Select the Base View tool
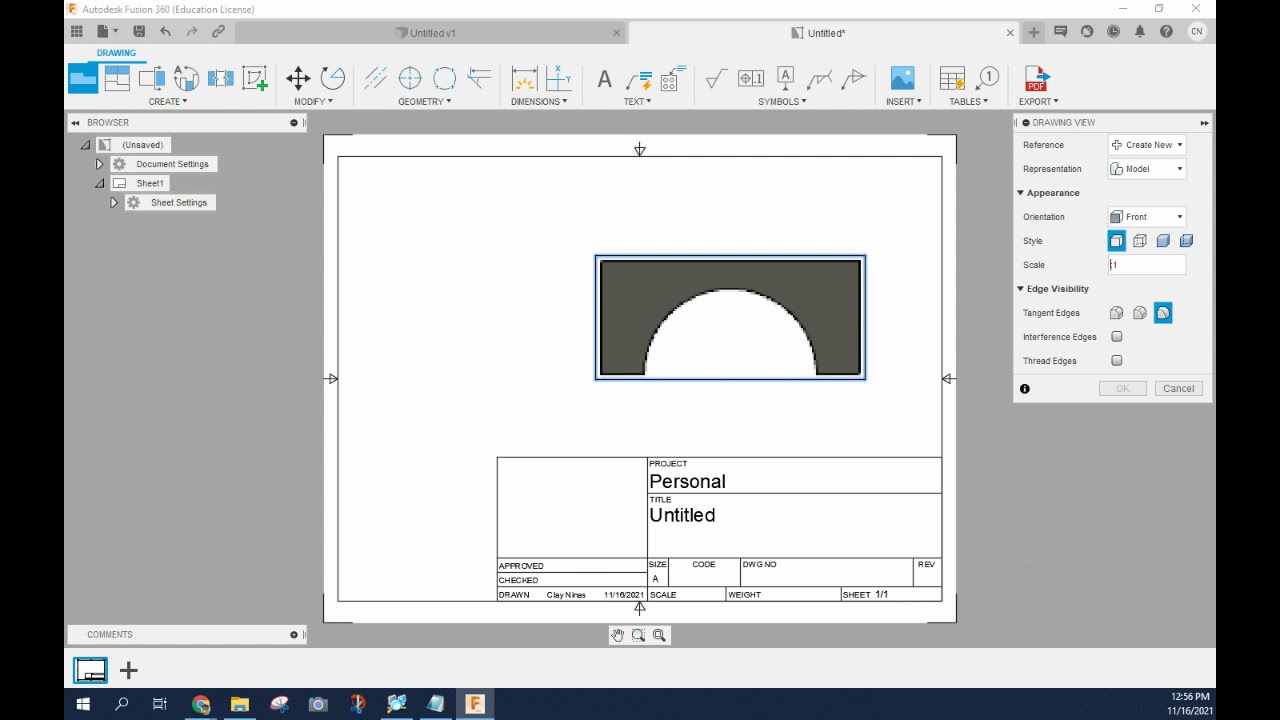Image resolution: width=1280 pixels, height=720 pixels. 83,78
